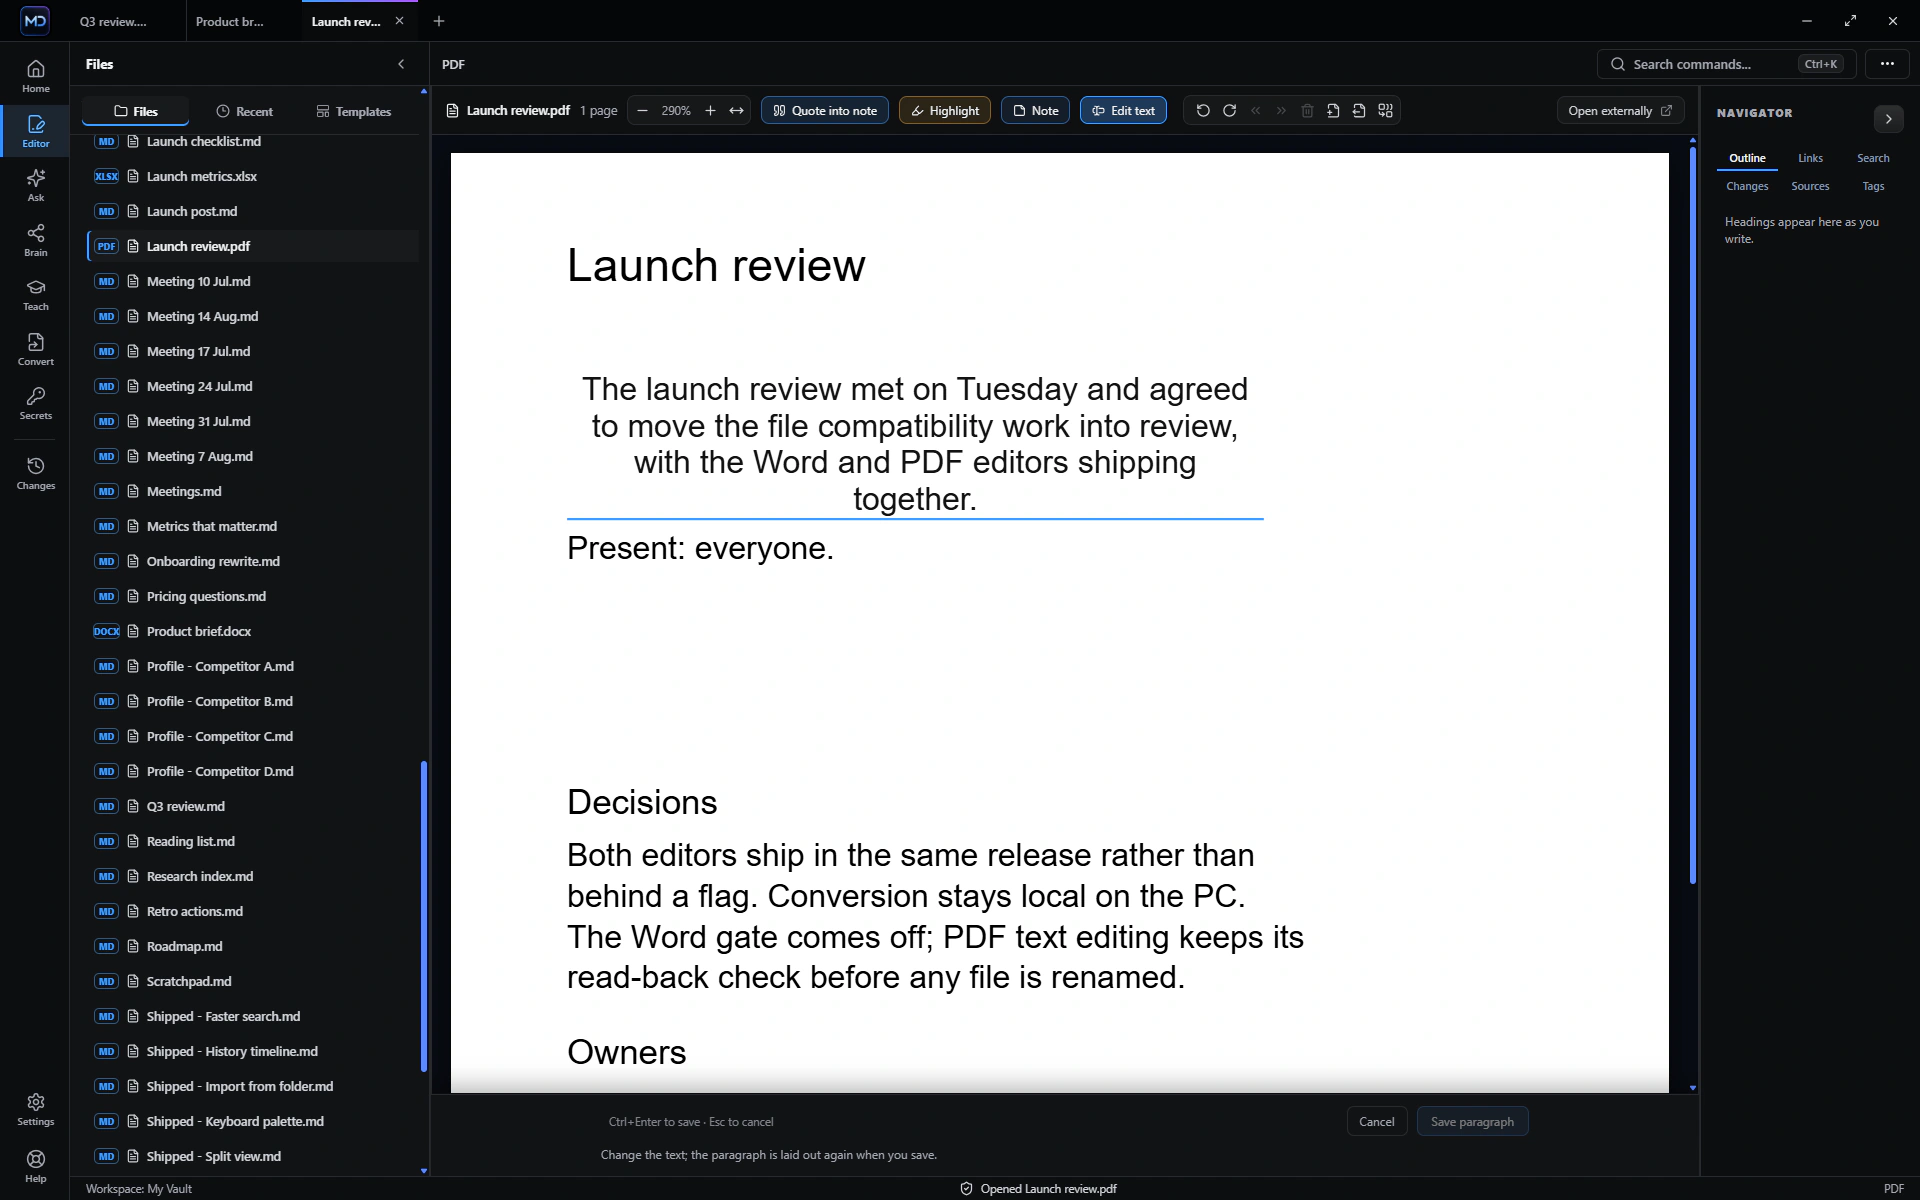1920x1200 pixels.
Task: Open Settings gear in sidebar
Action: (35, 1109)
